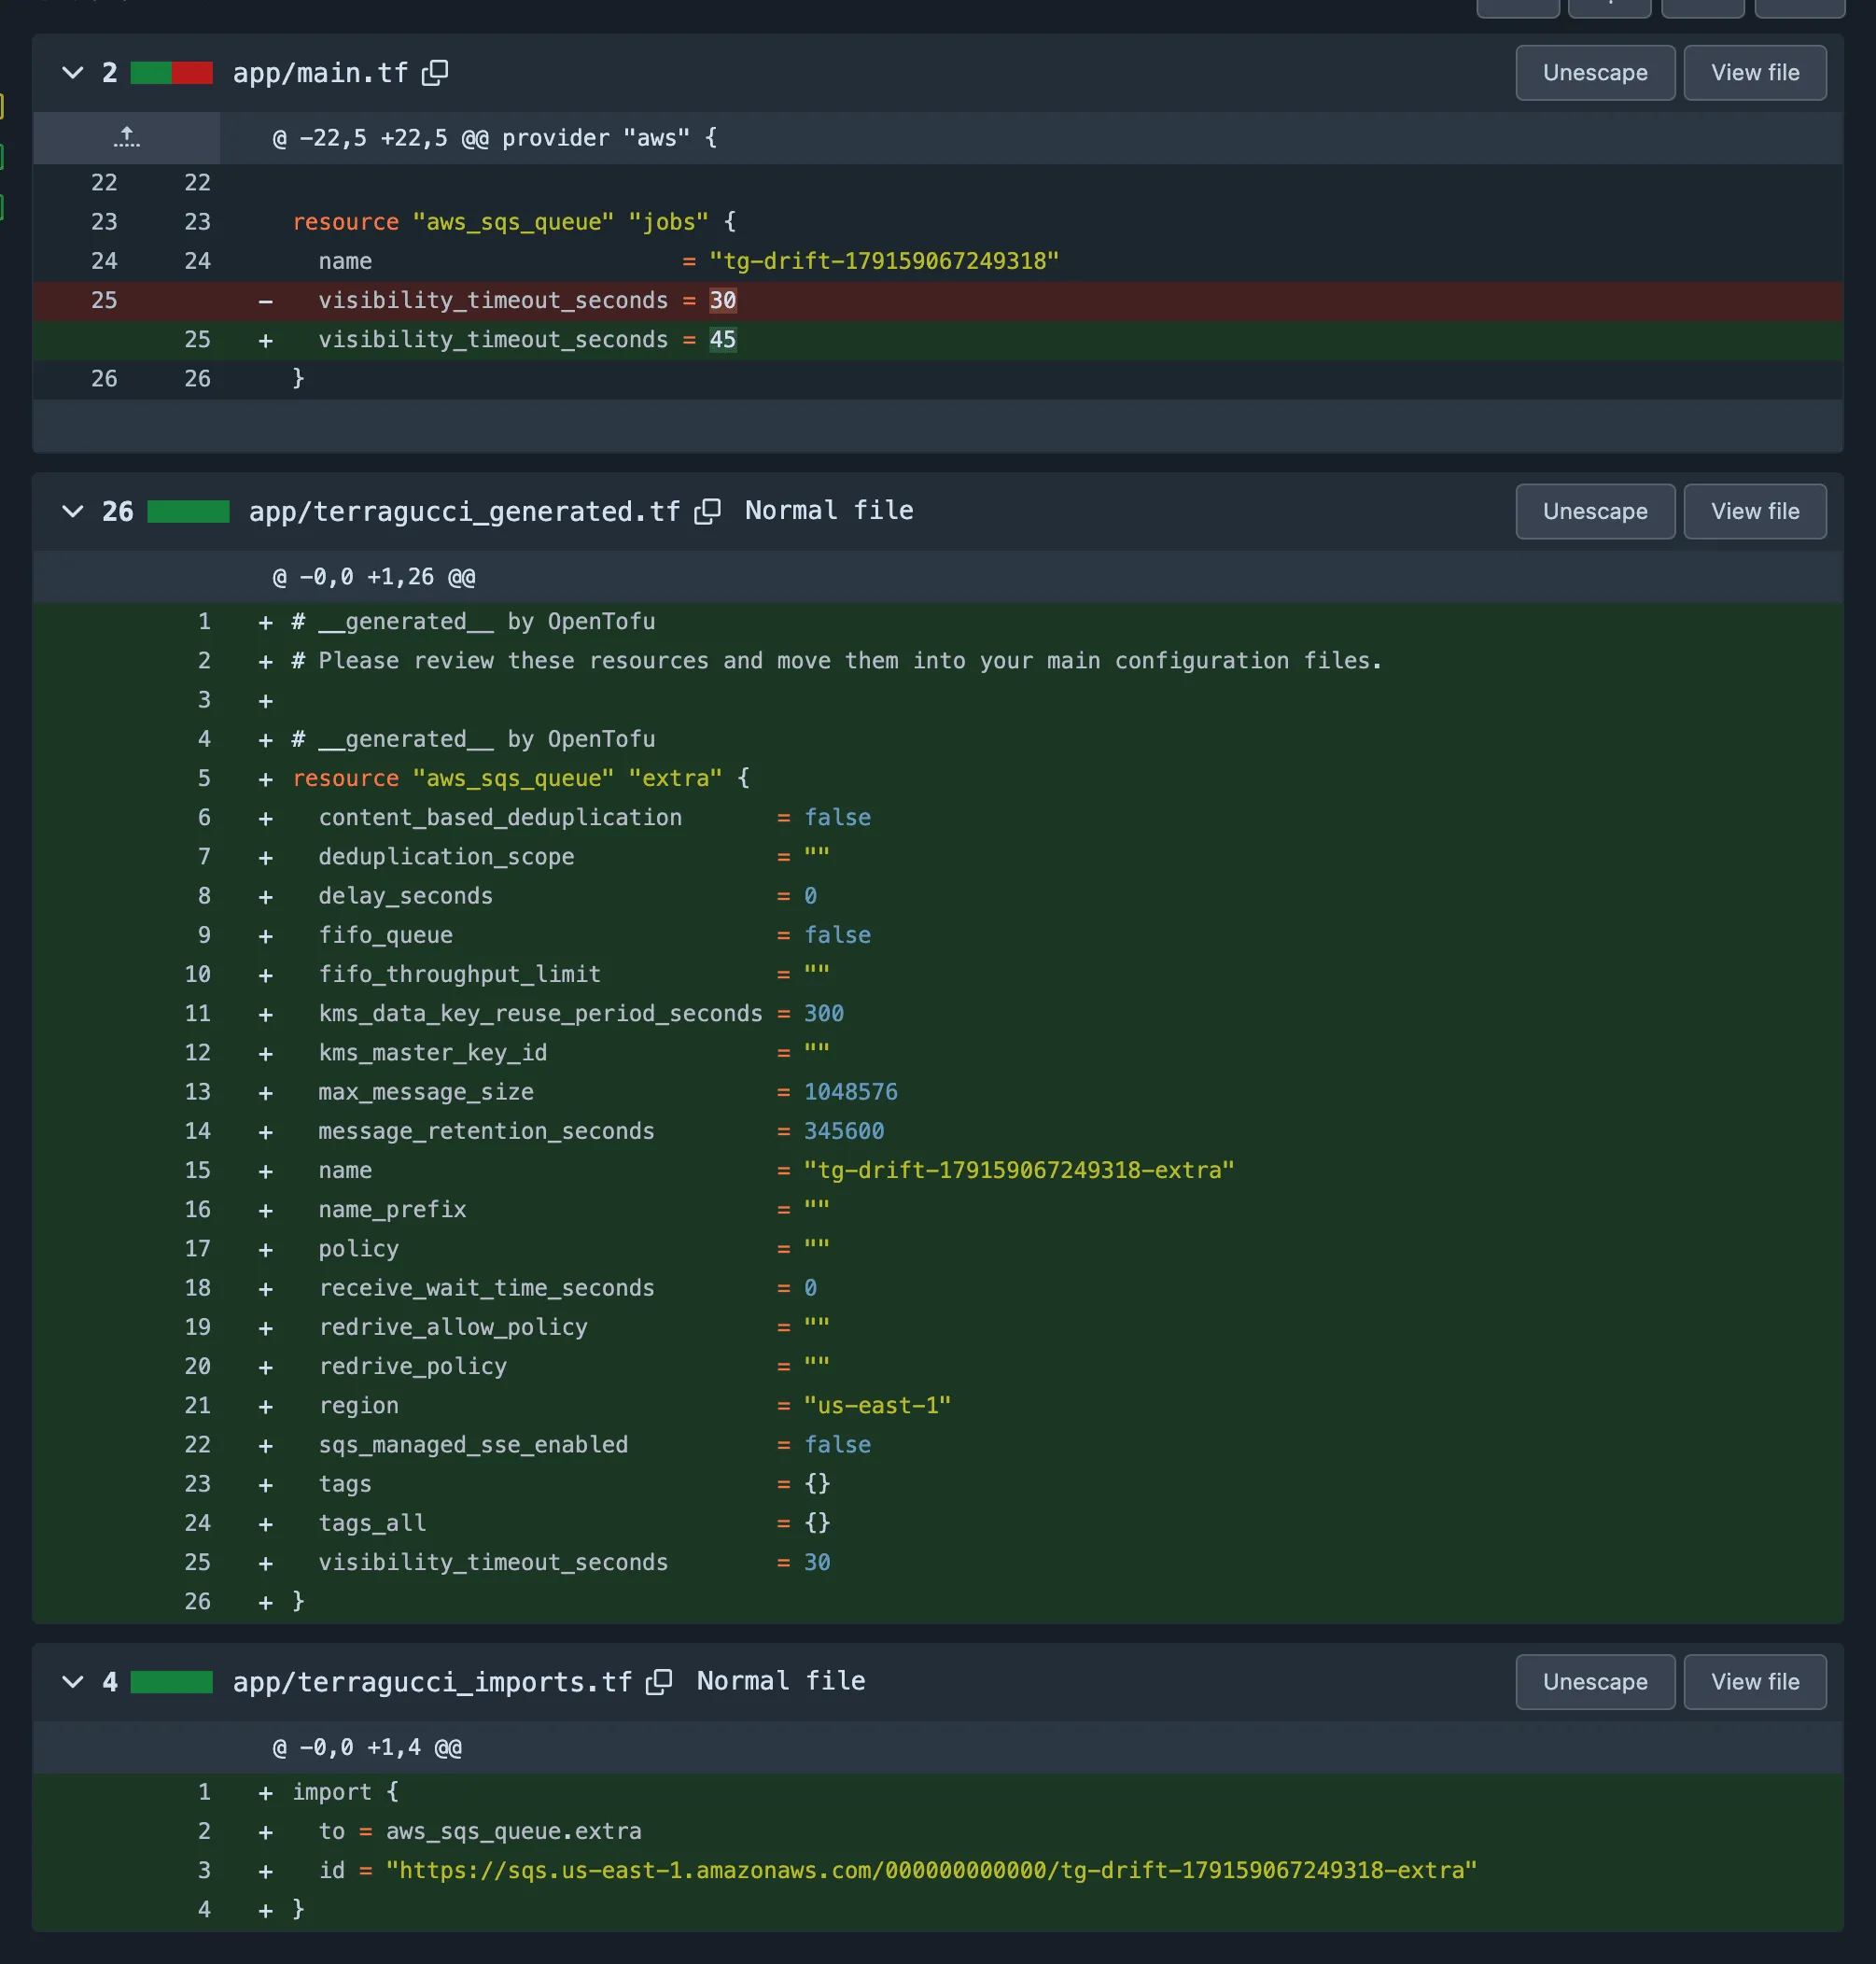Open View file for terragucci_generated.tf
This screenshot has height=1964, width=1876.
[x=1755, y=511]
